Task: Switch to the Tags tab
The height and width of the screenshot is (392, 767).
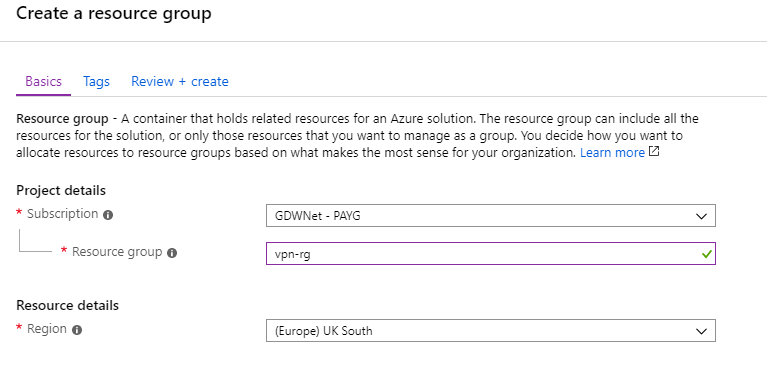Action: 96,81
